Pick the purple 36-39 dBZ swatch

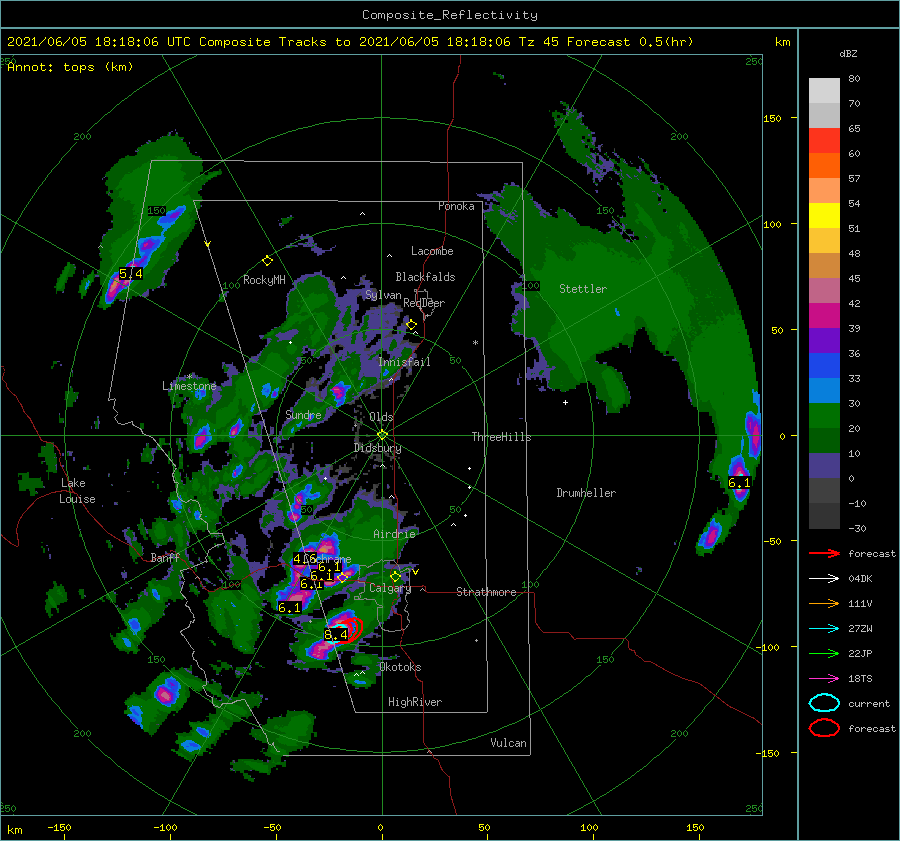tap(824, 341)
